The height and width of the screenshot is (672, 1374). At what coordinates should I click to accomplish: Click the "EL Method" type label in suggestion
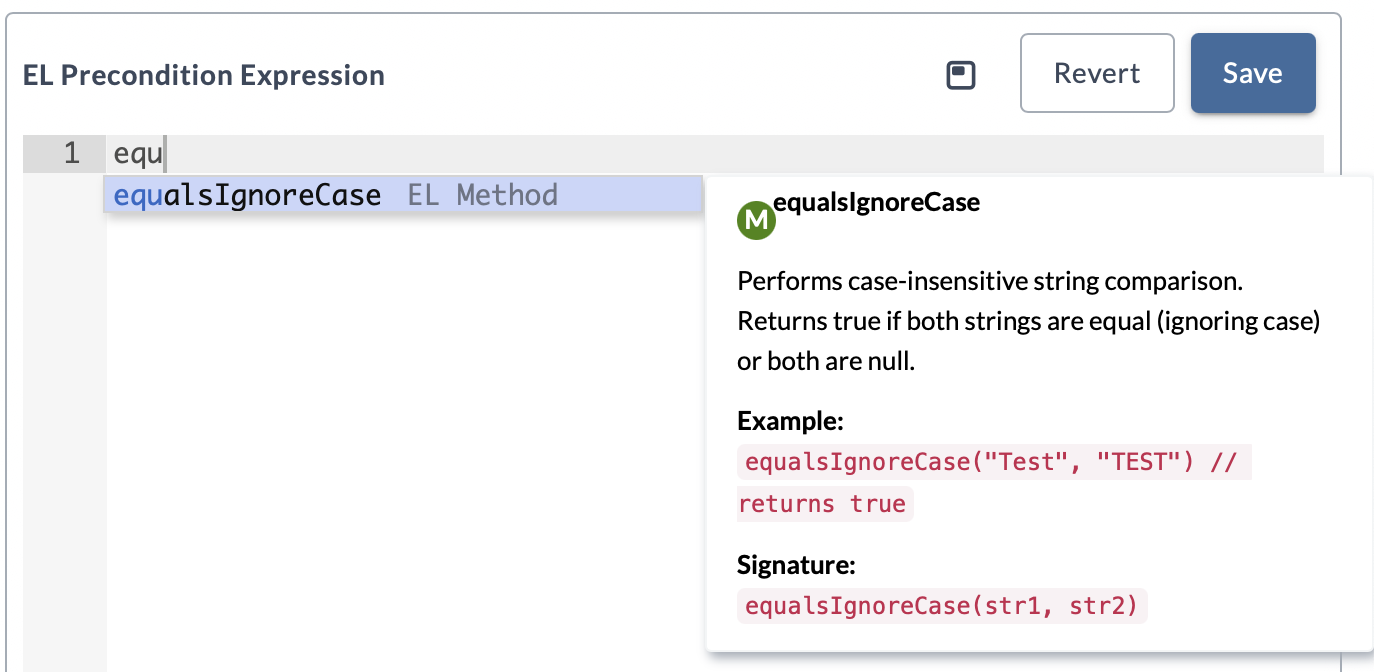click(482, 195)
